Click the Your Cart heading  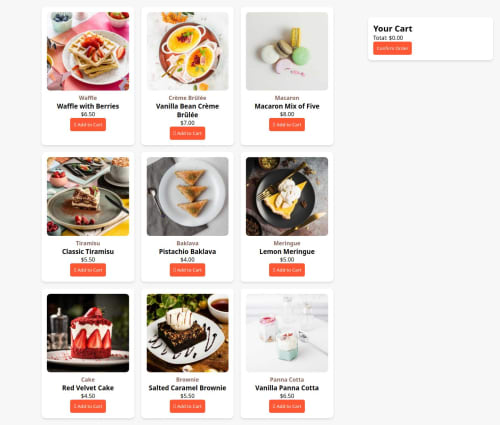tap(393, 29)
